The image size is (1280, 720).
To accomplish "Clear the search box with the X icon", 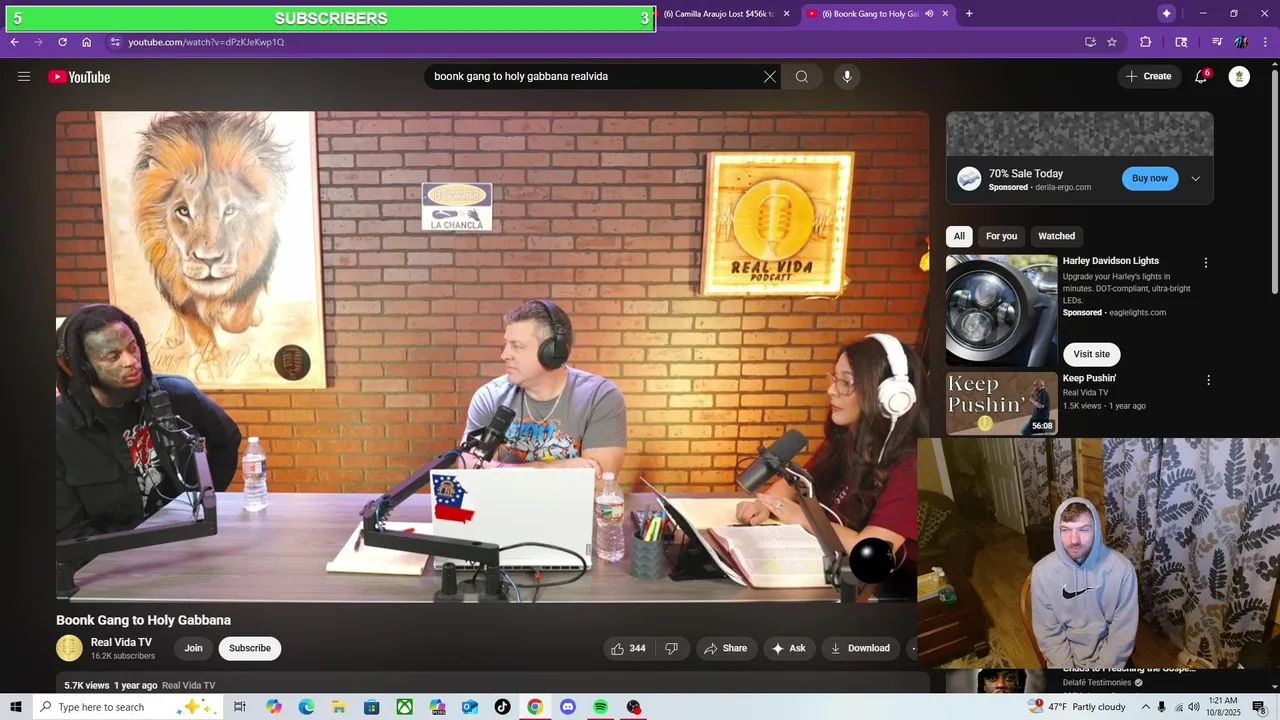I will 770,77.
